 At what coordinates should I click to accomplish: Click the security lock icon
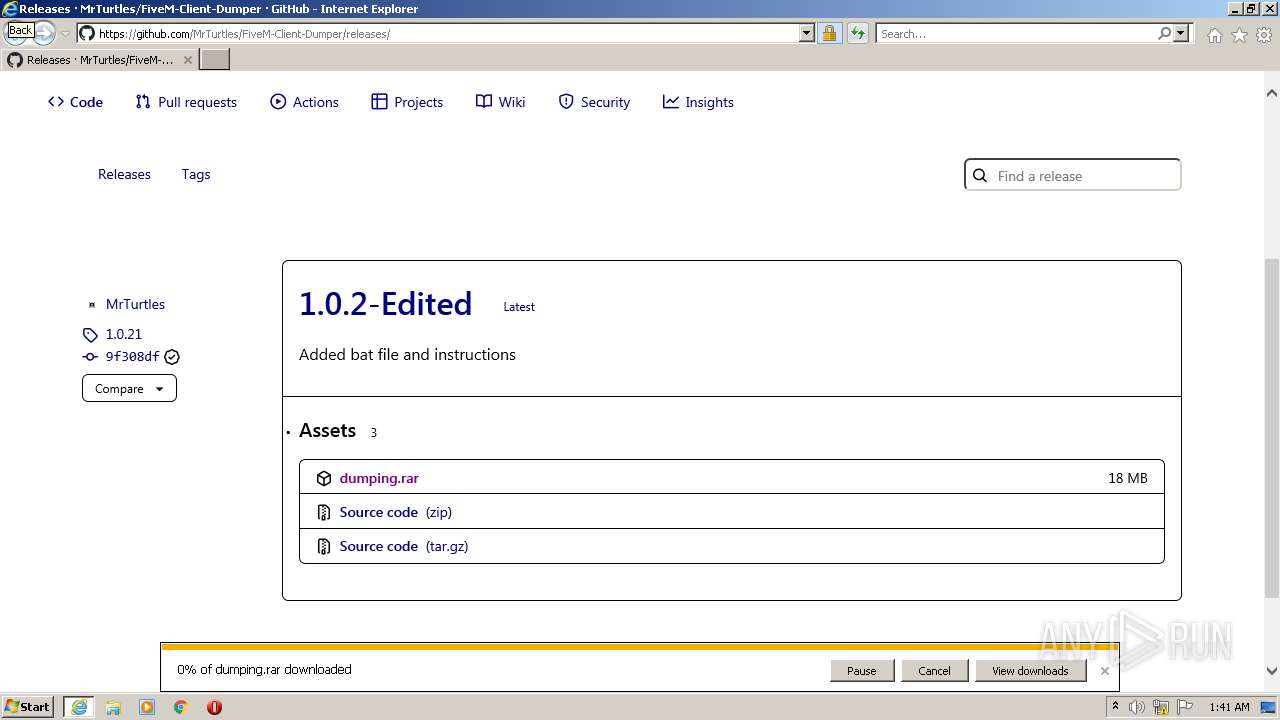tap(829, 33)
